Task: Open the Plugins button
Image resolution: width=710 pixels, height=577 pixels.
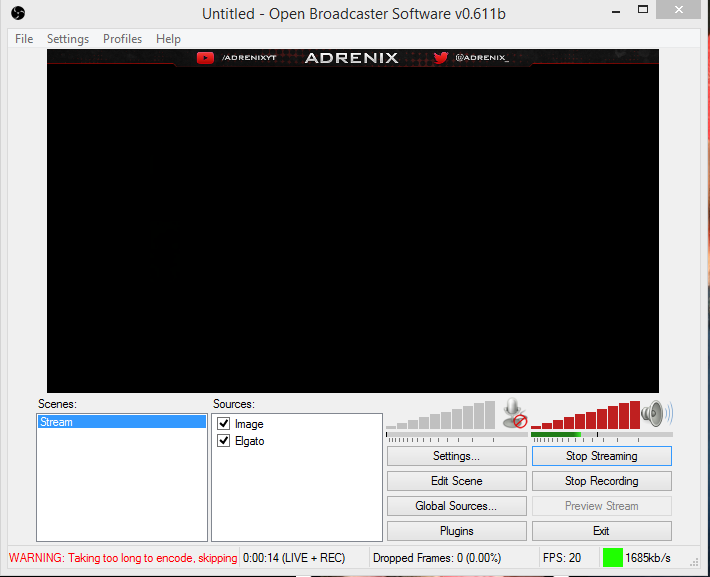Action: pos(456,531)
